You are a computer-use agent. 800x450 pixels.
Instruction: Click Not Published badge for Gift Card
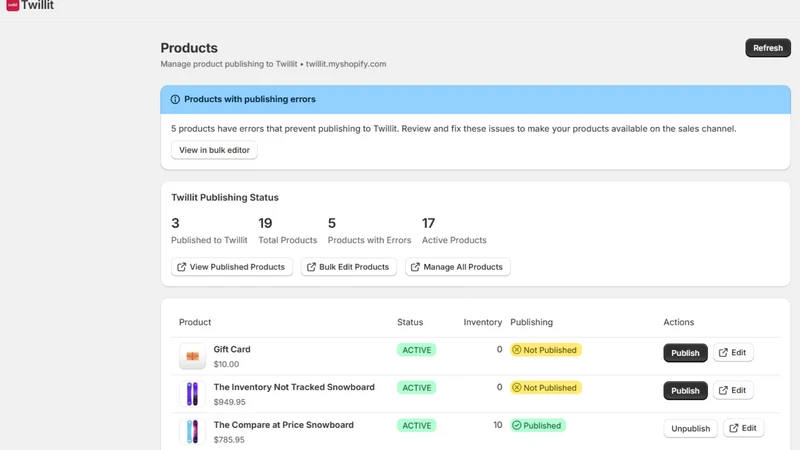[545, 350]
